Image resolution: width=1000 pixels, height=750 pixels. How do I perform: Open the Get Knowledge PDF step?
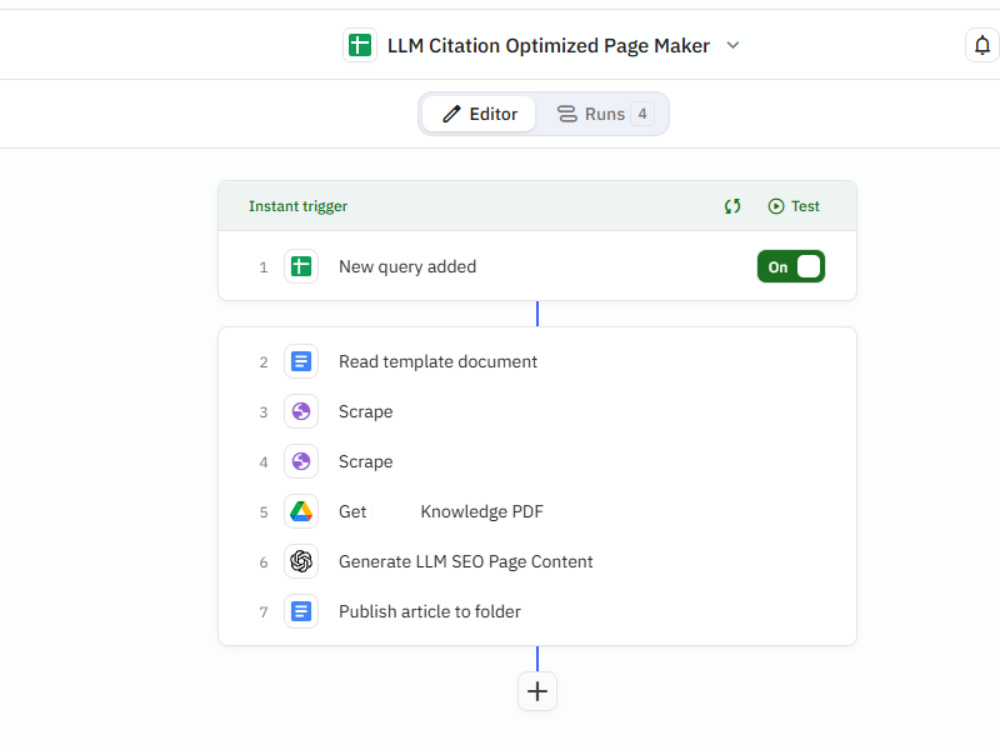click(537, 511)
